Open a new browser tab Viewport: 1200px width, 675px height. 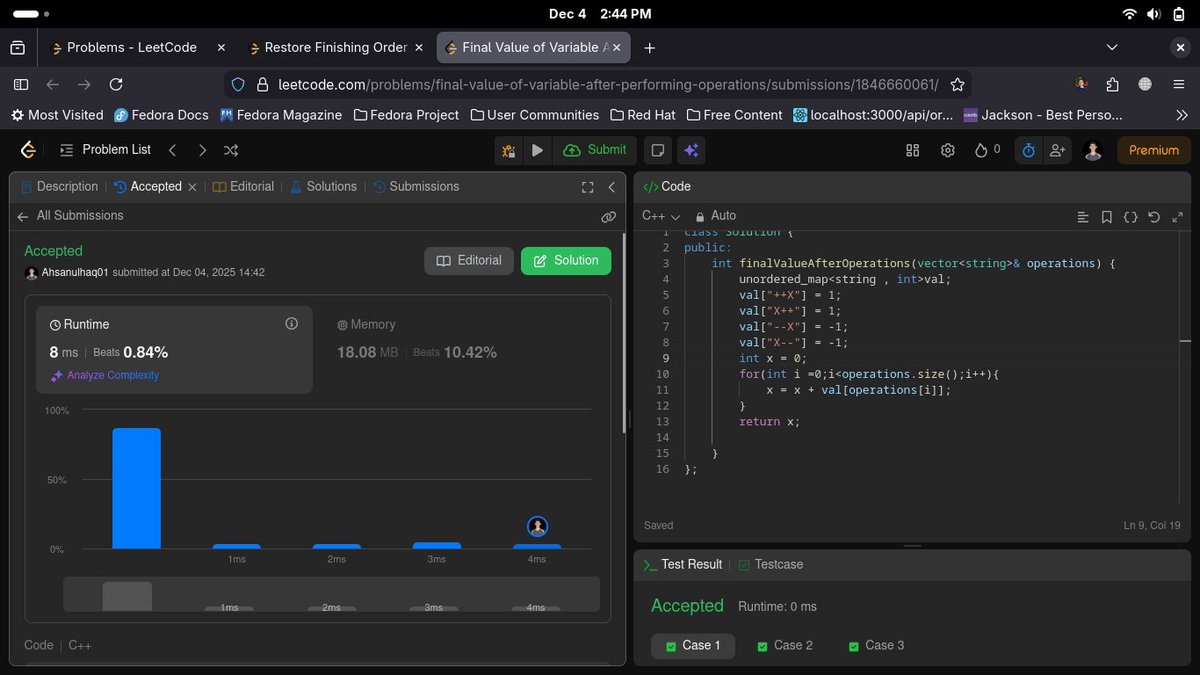tap(650, 47)
